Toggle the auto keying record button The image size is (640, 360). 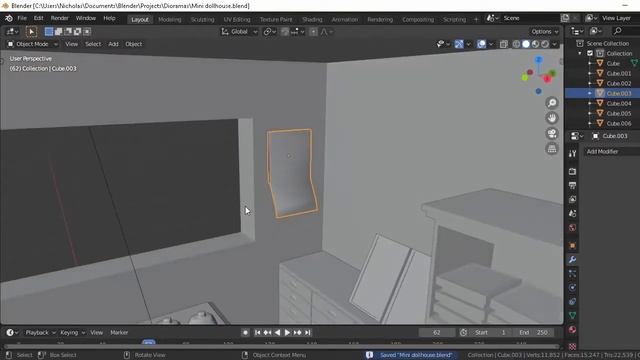click(x=245, y=333)
